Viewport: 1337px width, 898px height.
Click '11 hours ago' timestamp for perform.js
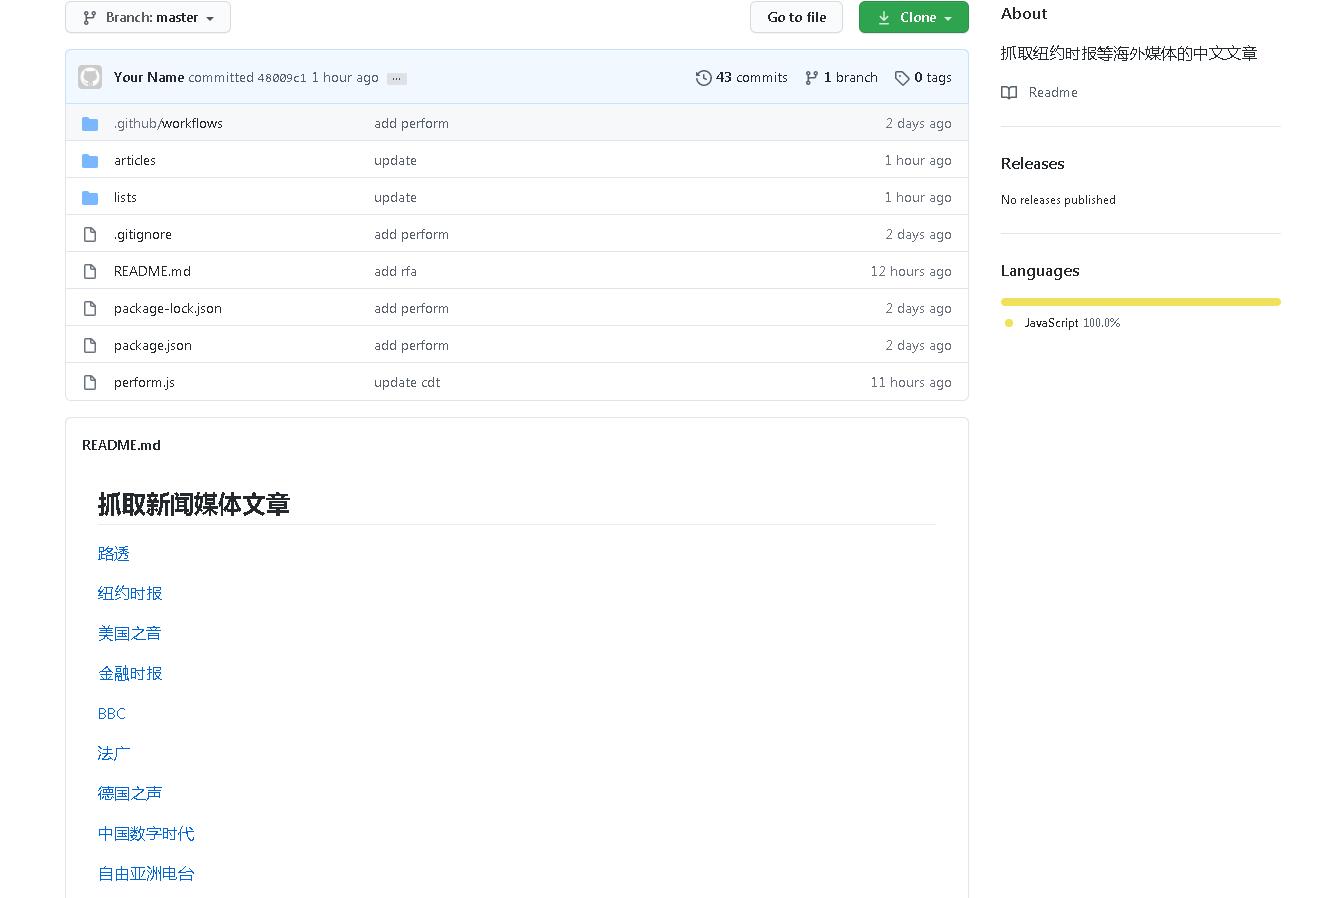coord(911,382)
